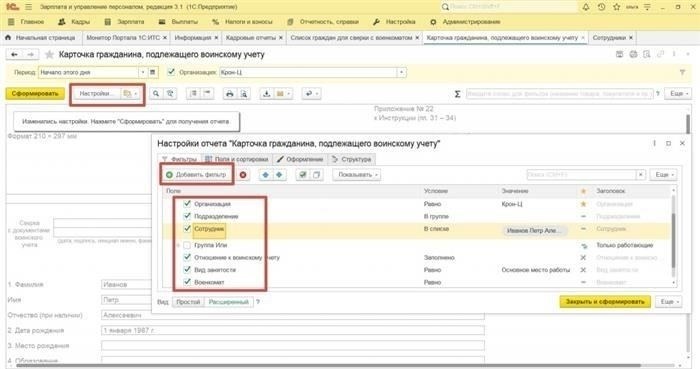Uncheck the Организация filter checkbox

click(187, 203)
